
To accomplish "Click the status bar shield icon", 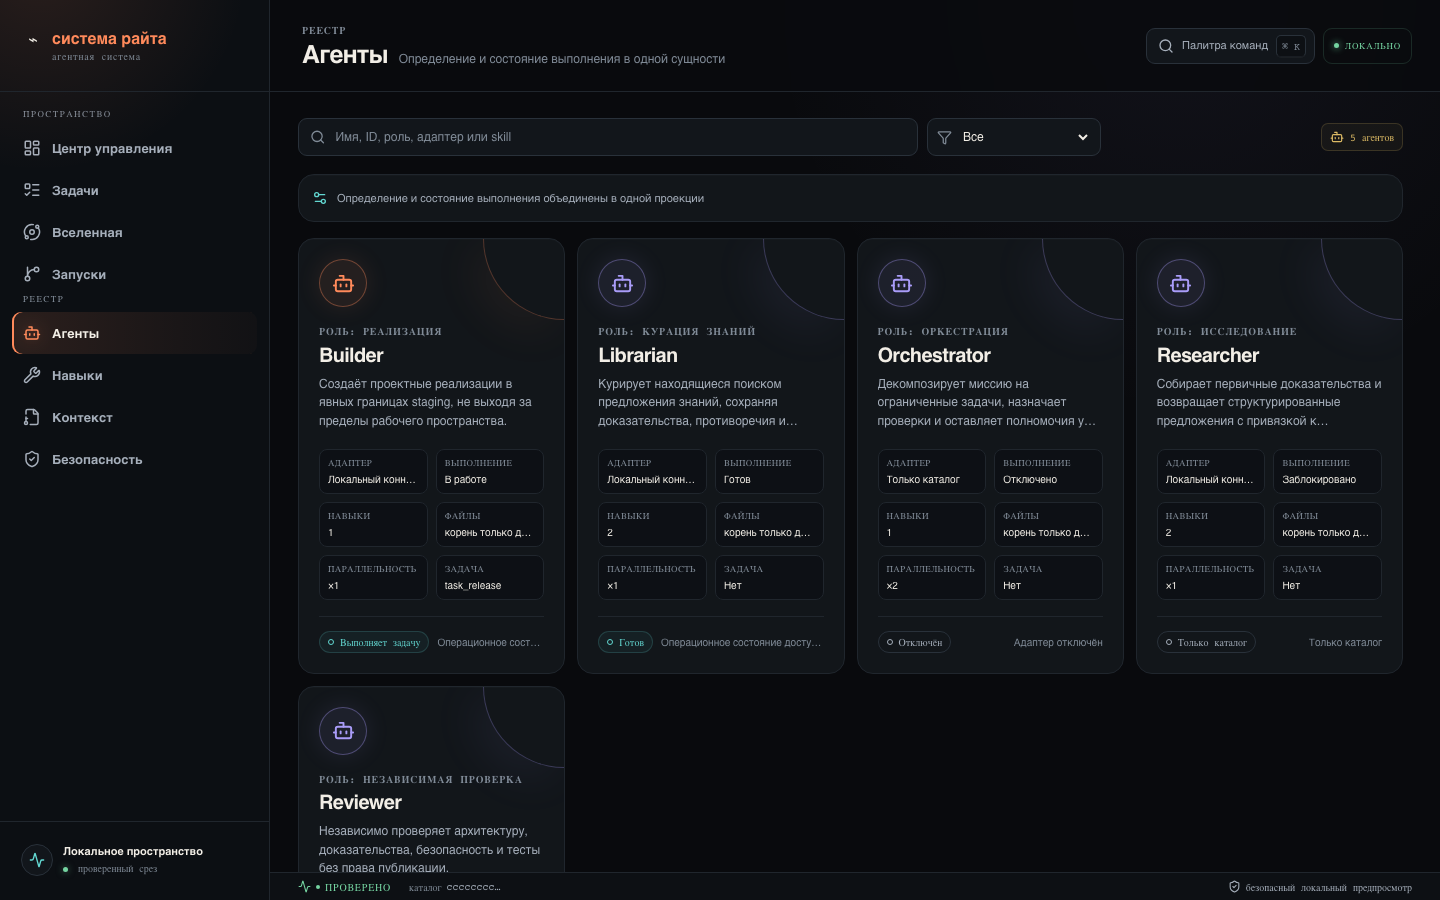I will click(x=1234, y=887).
